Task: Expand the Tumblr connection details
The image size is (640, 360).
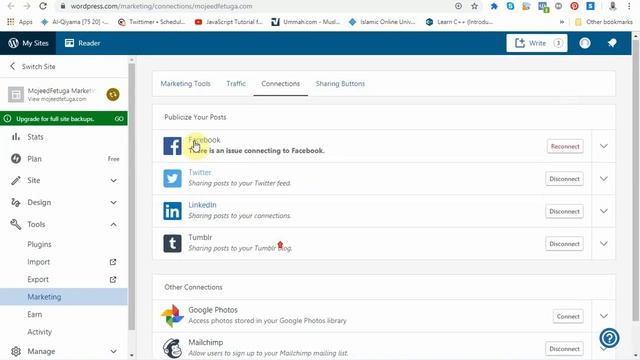Action: click(604, 244)
